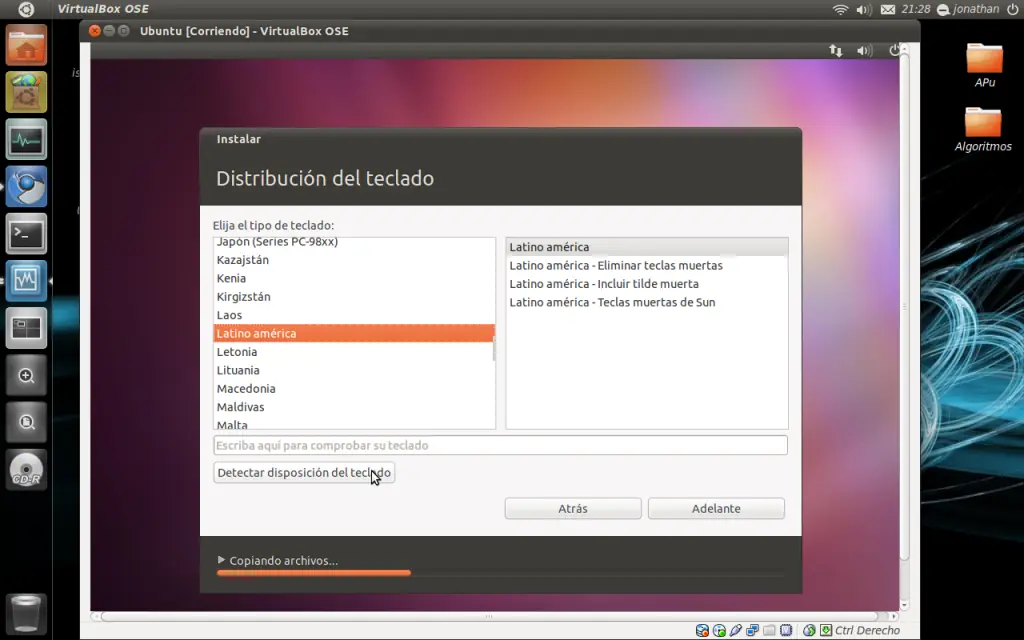Click the guest panel power icon
Screen dimensions: 1024x640
click(894, 50)
